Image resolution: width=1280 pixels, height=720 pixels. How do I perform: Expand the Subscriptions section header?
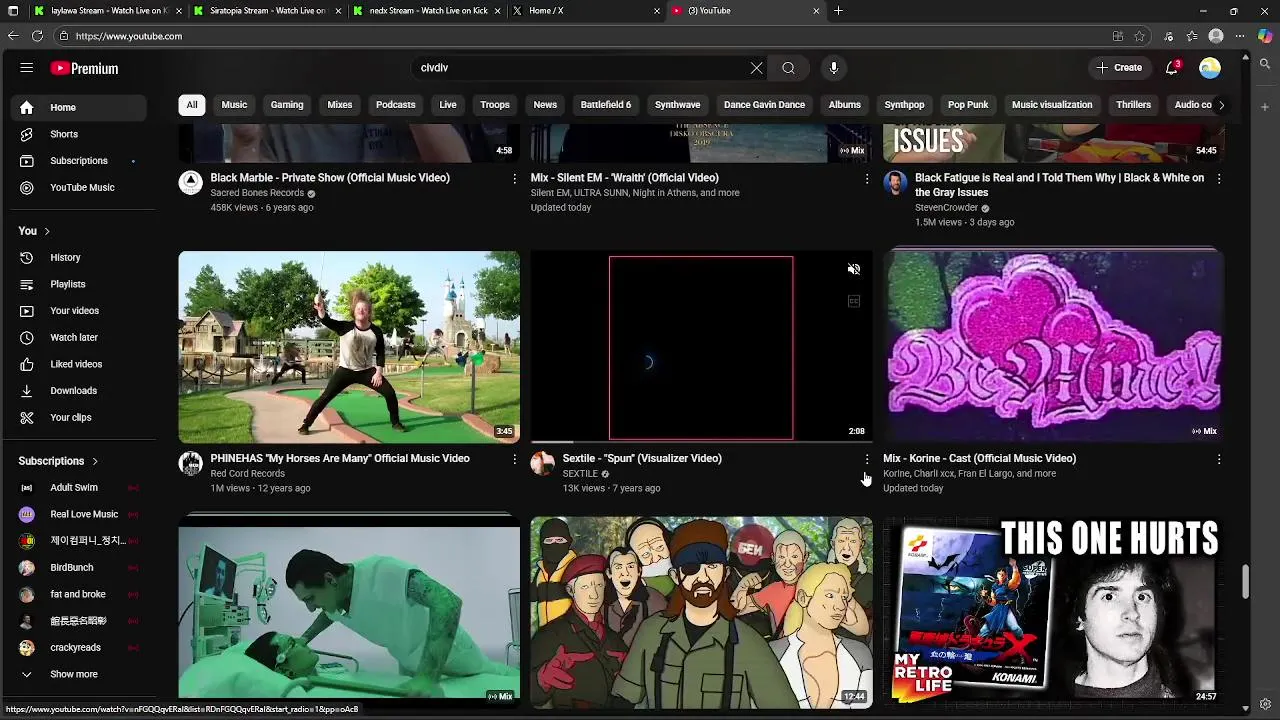click(58, 461)
